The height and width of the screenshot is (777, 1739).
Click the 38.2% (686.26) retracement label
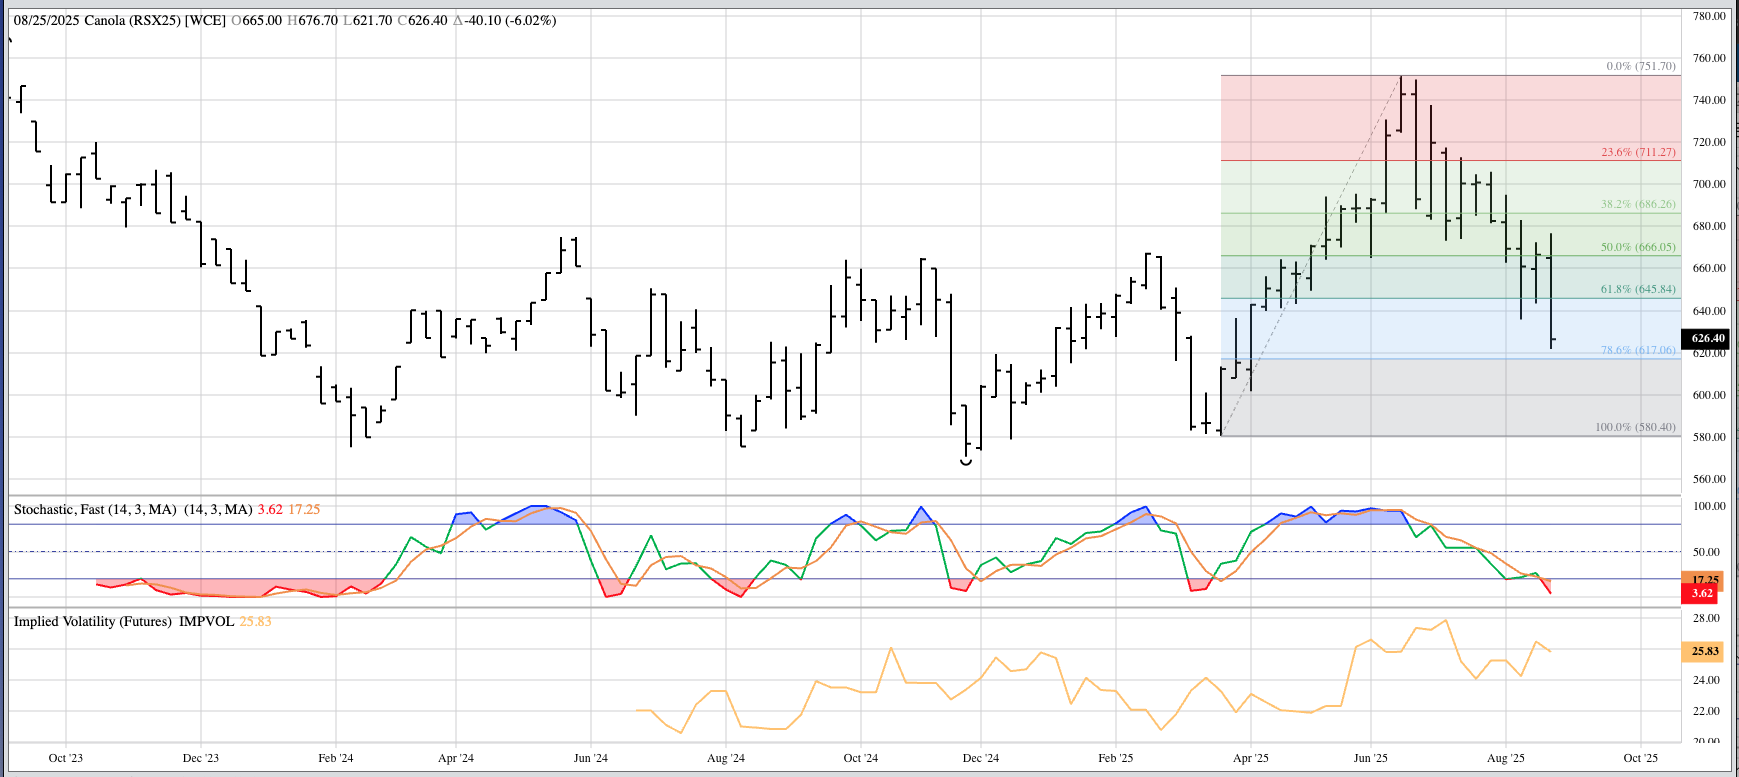coord(1638,204)
